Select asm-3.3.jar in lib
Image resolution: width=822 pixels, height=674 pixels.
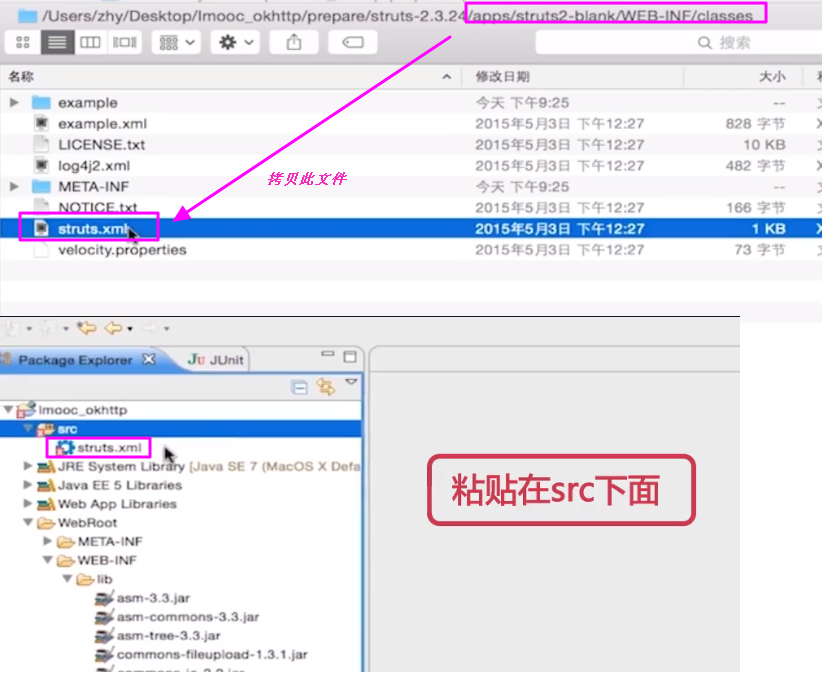153,598
